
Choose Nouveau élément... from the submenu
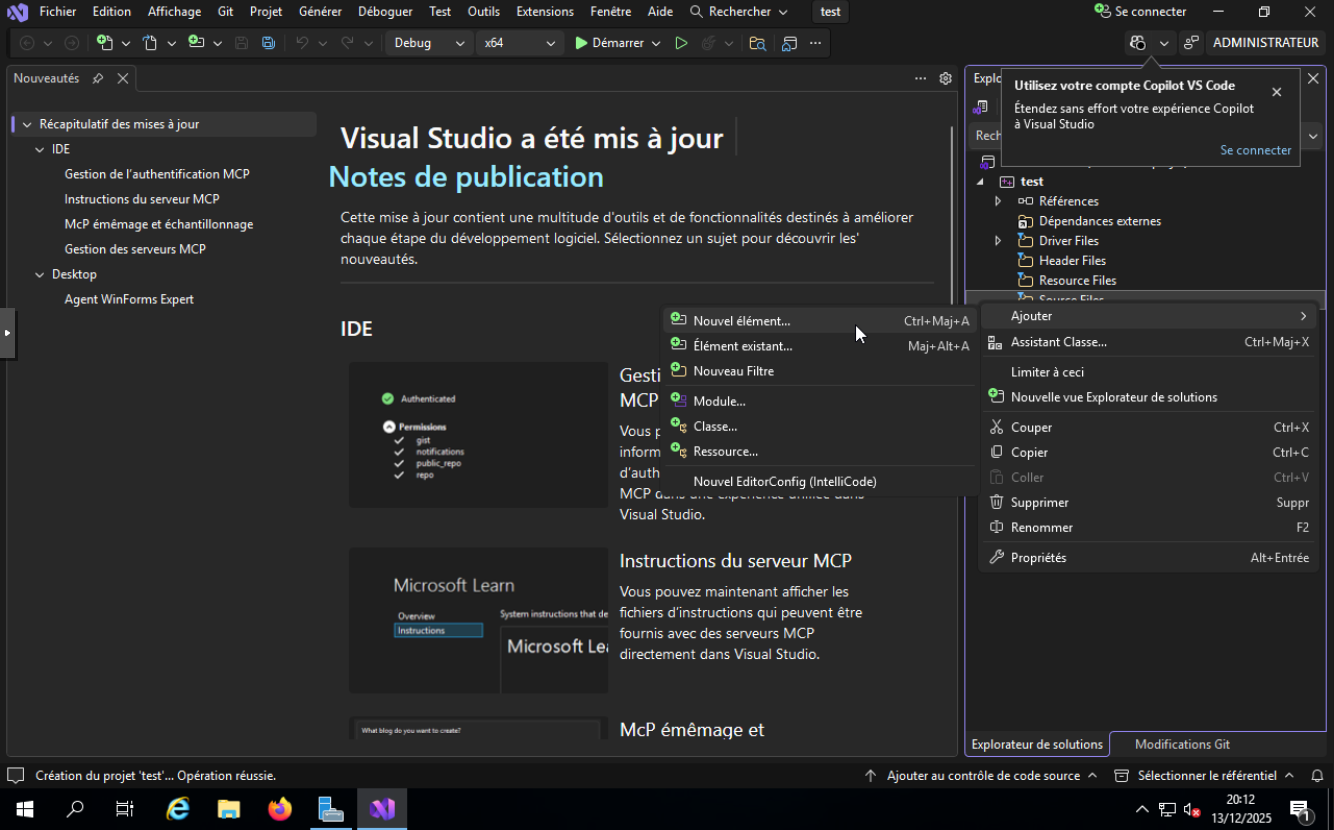819,321
